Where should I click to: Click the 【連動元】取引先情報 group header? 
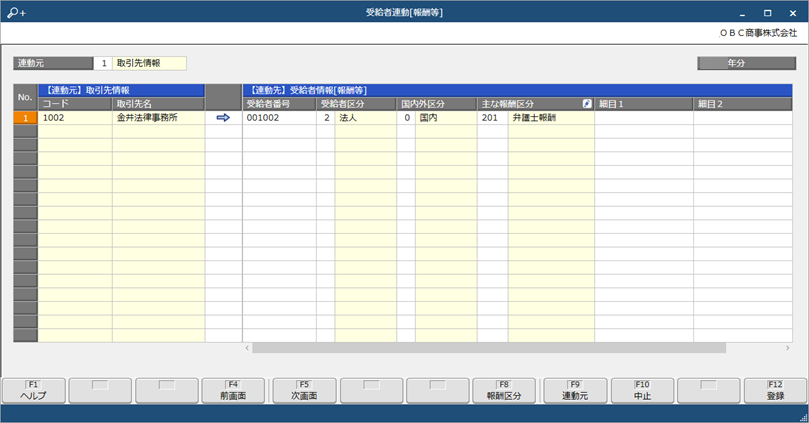pos(121,90)
